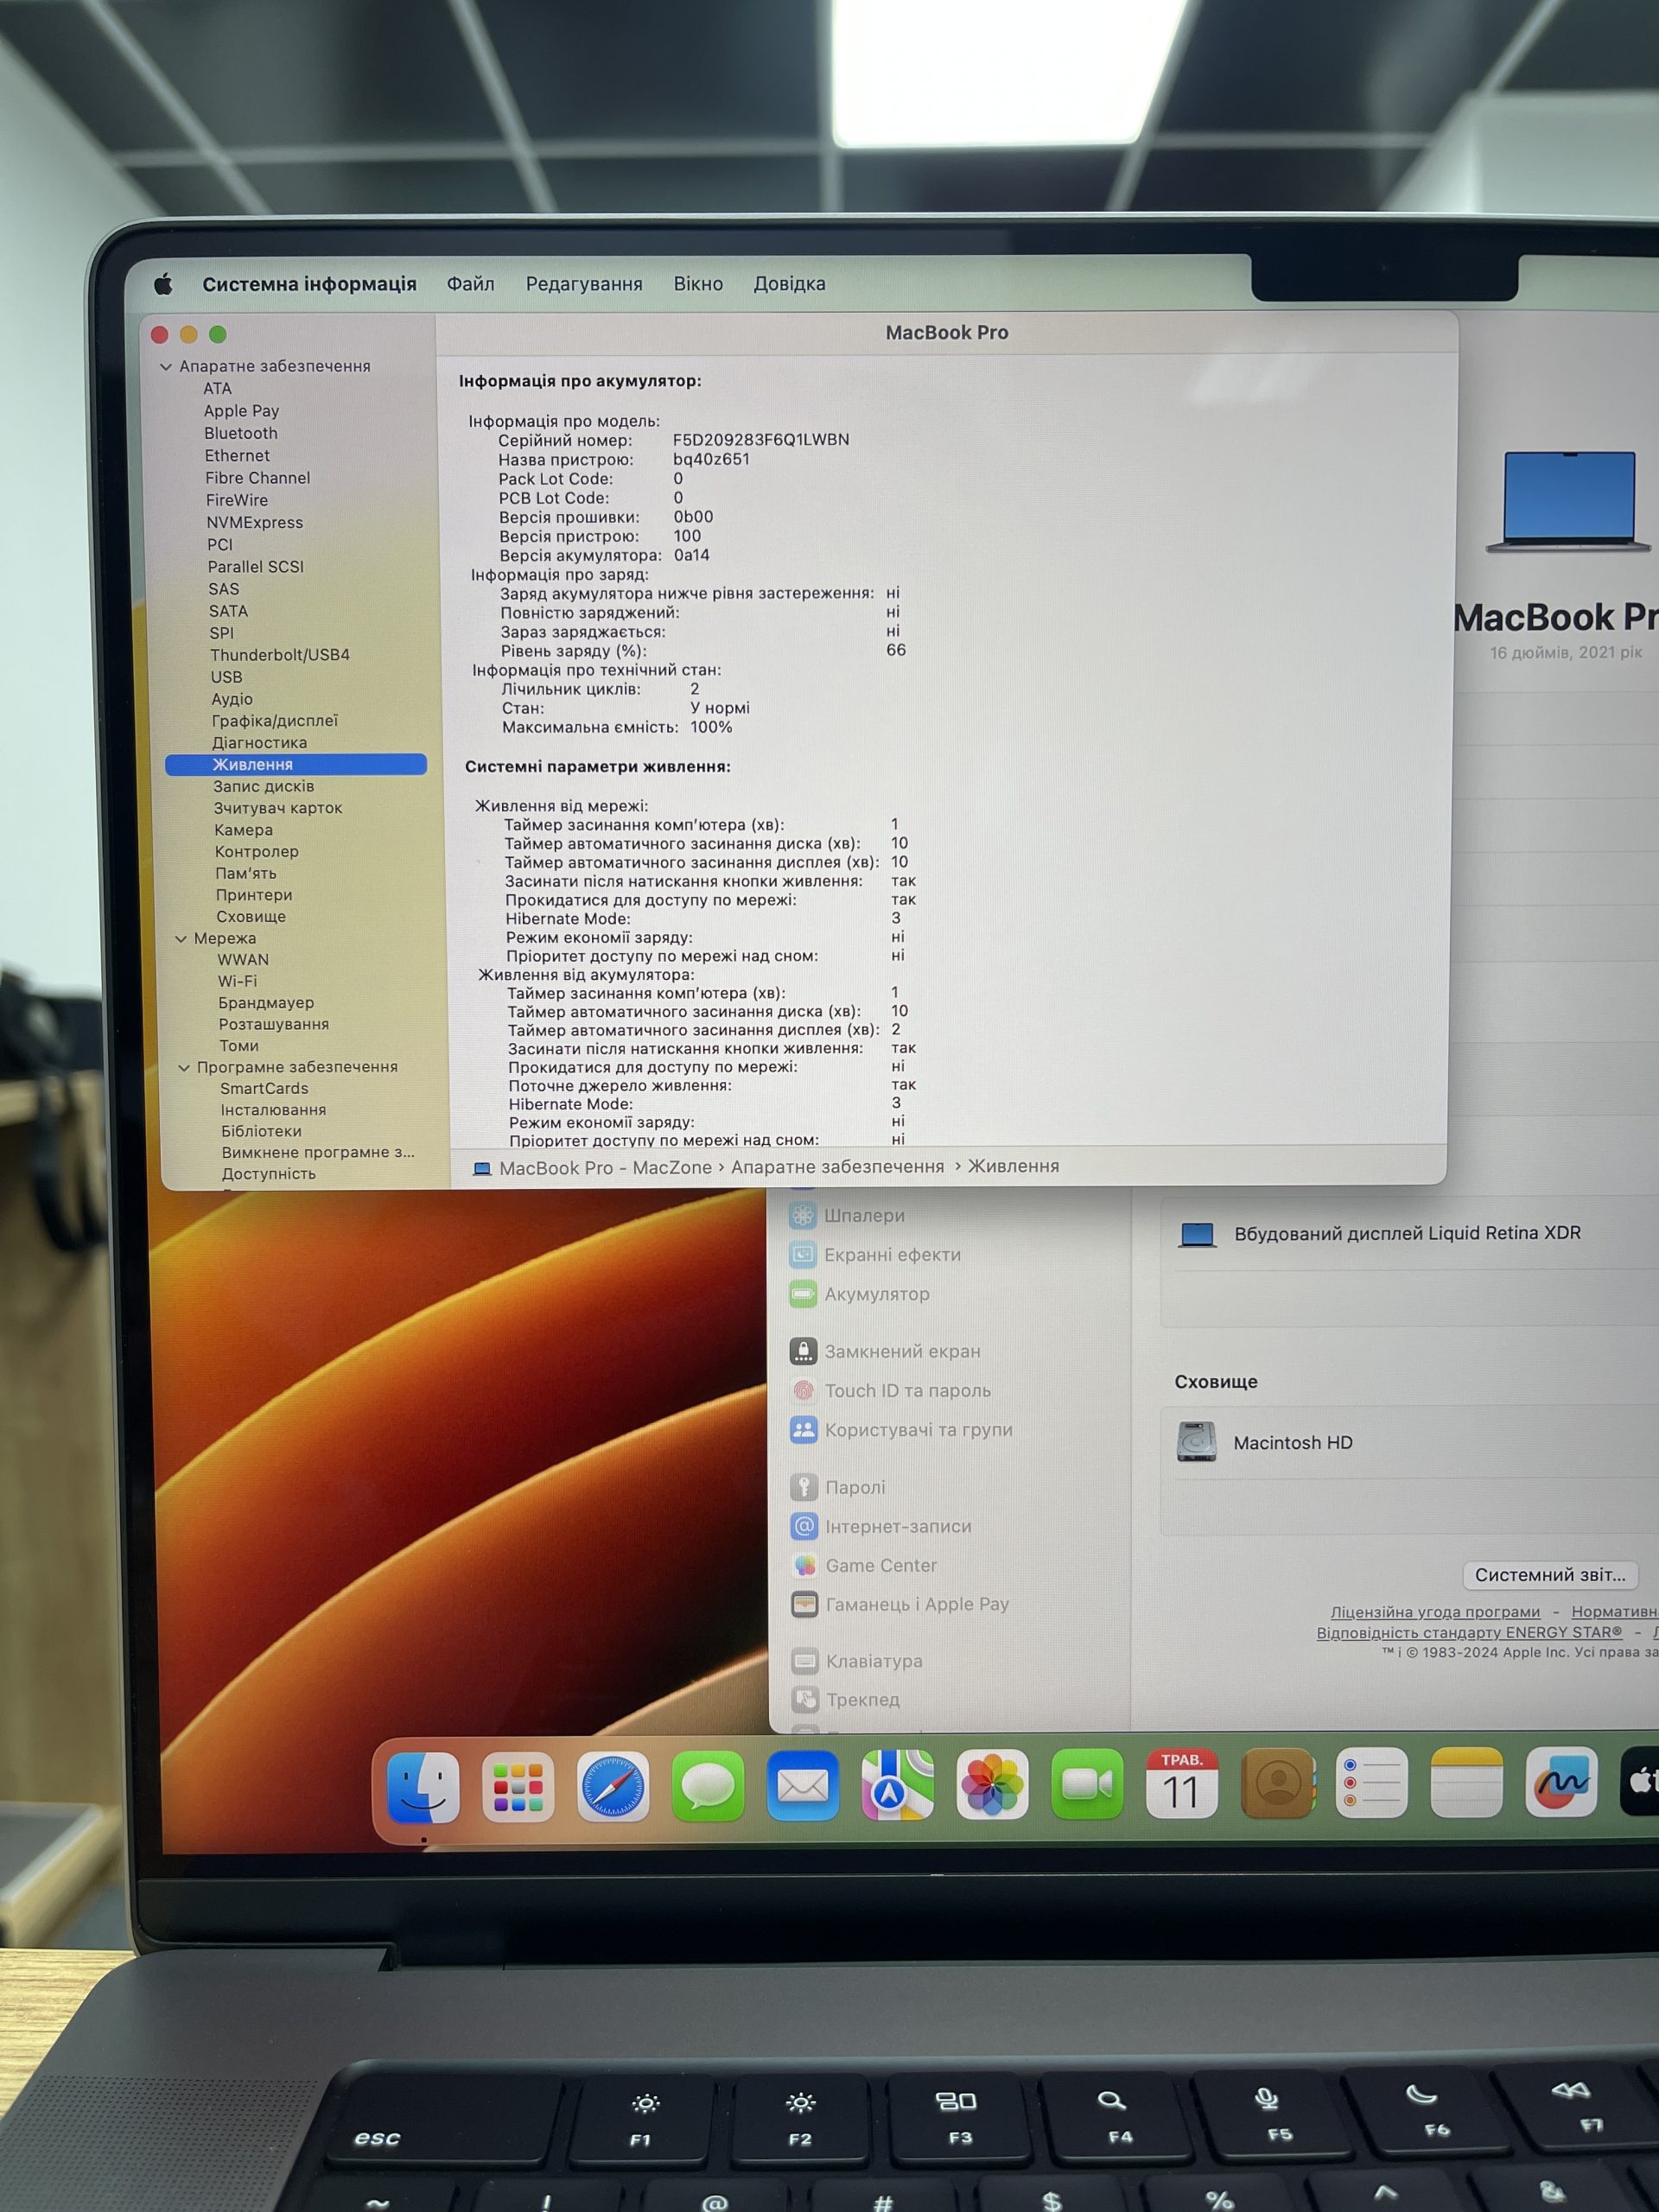Open Maps app in Dock
The height and width of the screenshot is (2212, 1659).
[x=898, y=1786]
